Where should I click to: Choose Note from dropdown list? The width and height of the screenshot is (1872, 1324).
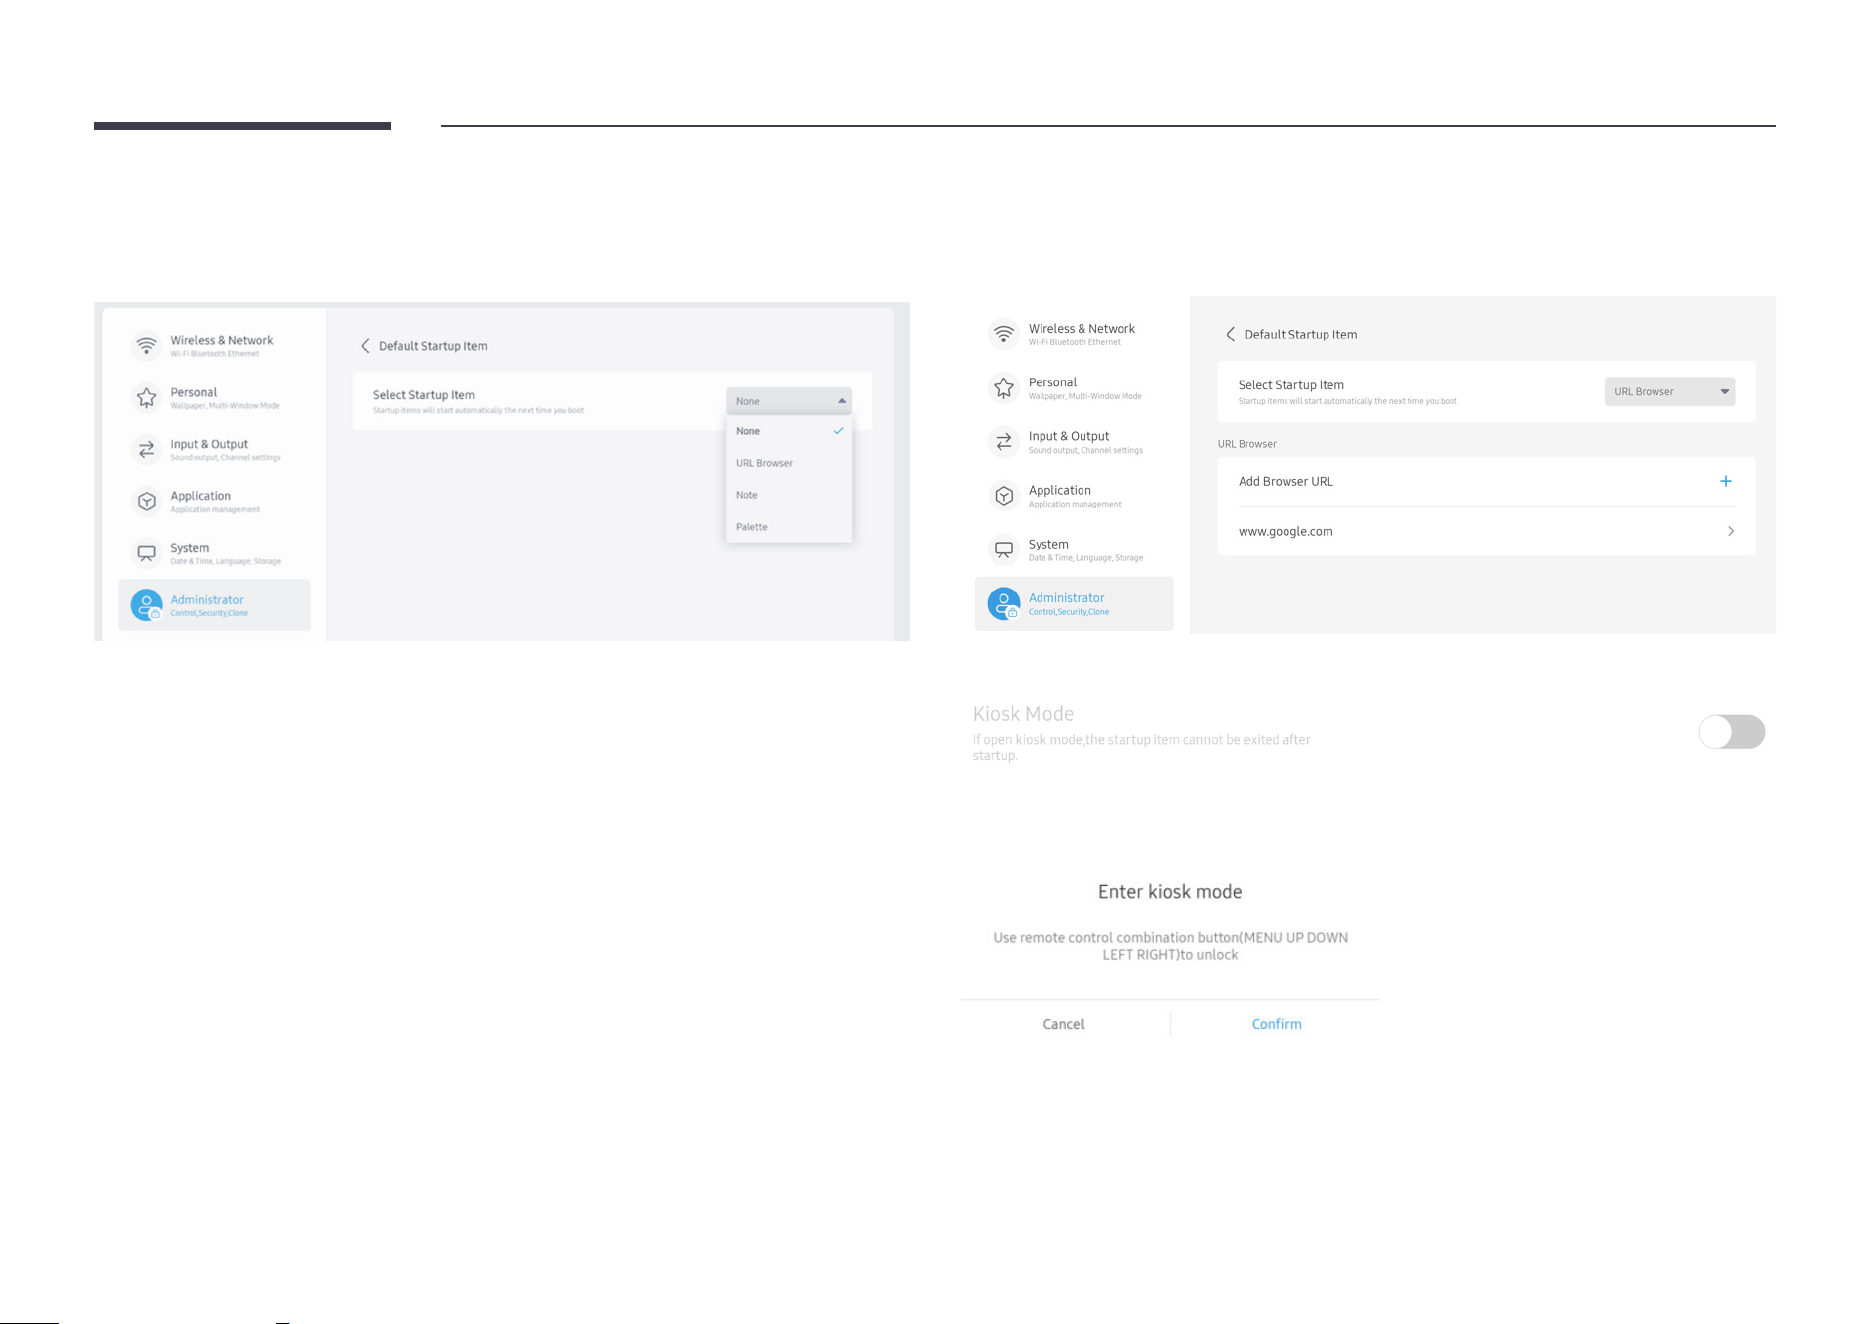(789, 495)
